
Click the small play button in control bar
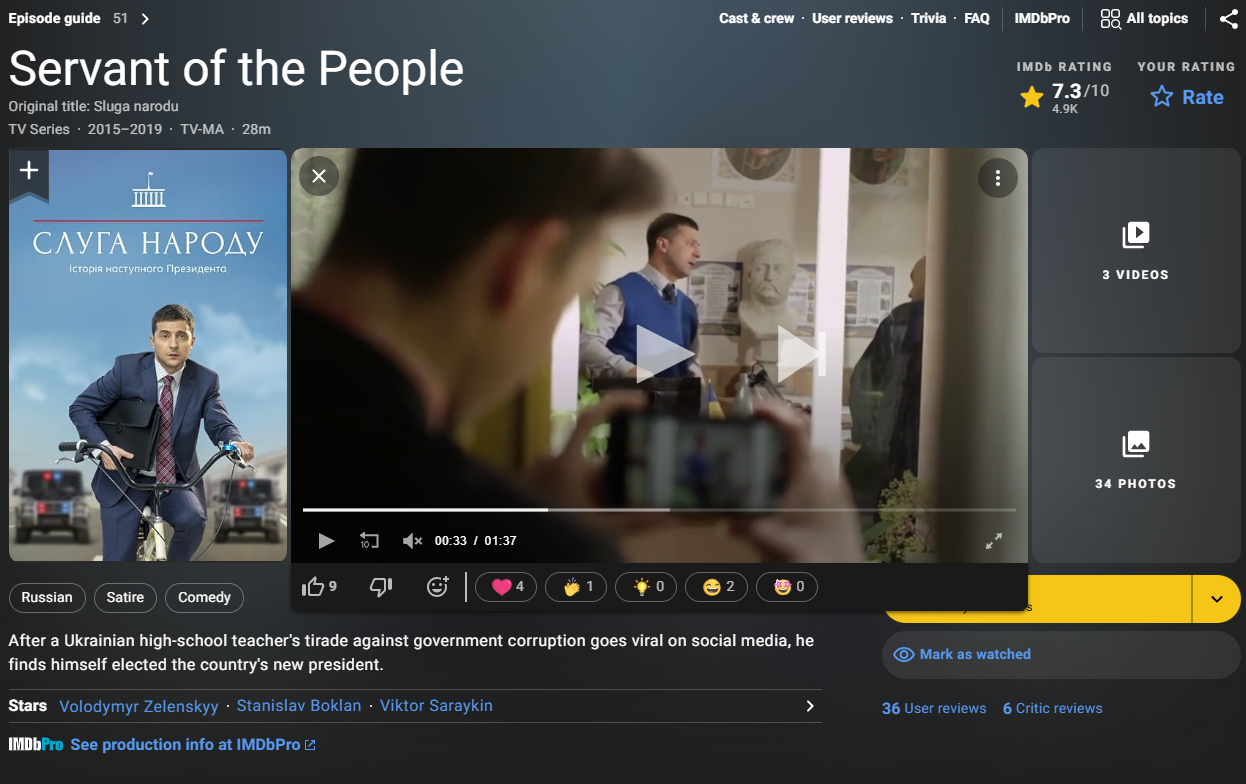coord(326,541)
